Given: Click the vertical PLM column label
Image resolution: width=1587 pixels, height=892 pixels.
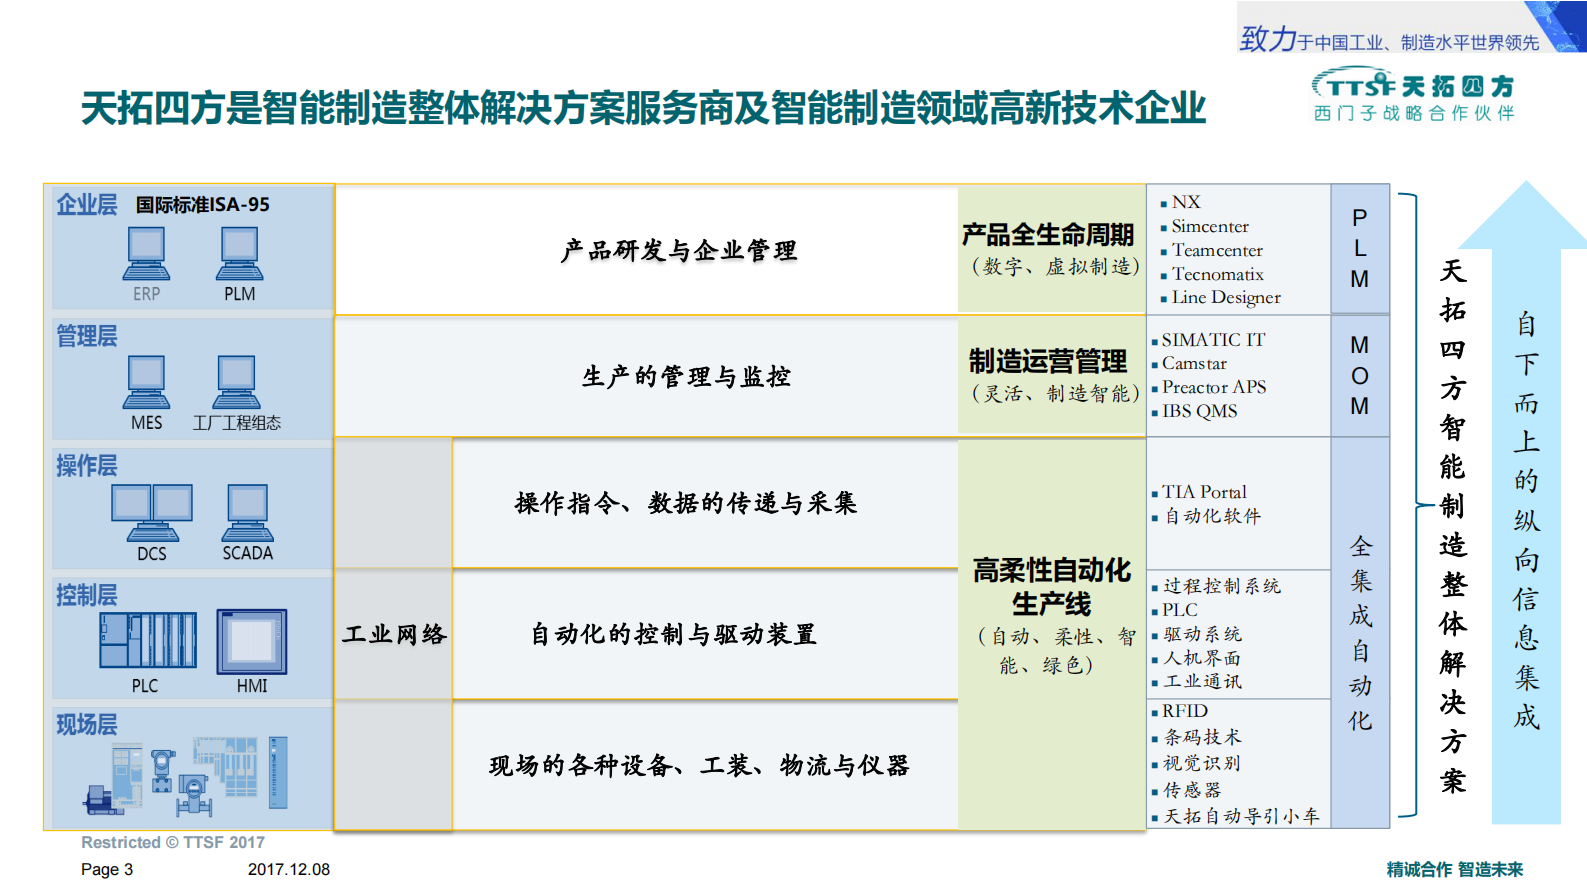Looking at the screenshot, I should 1360,248.
